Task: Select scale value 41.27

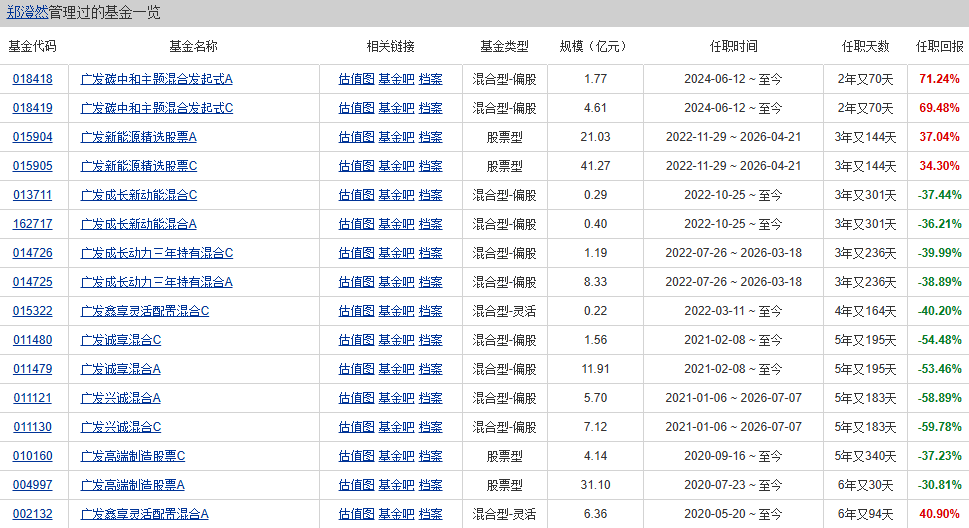Action: (595, 166)
